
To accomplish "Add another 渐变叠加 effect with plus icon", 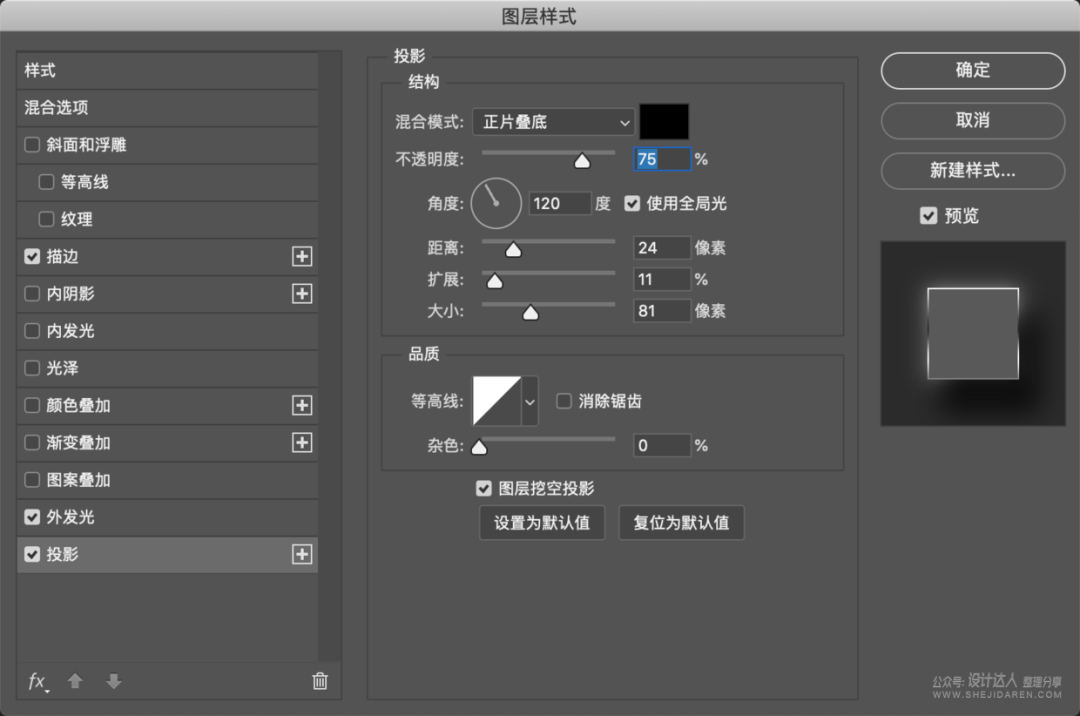I will (302, 442).
